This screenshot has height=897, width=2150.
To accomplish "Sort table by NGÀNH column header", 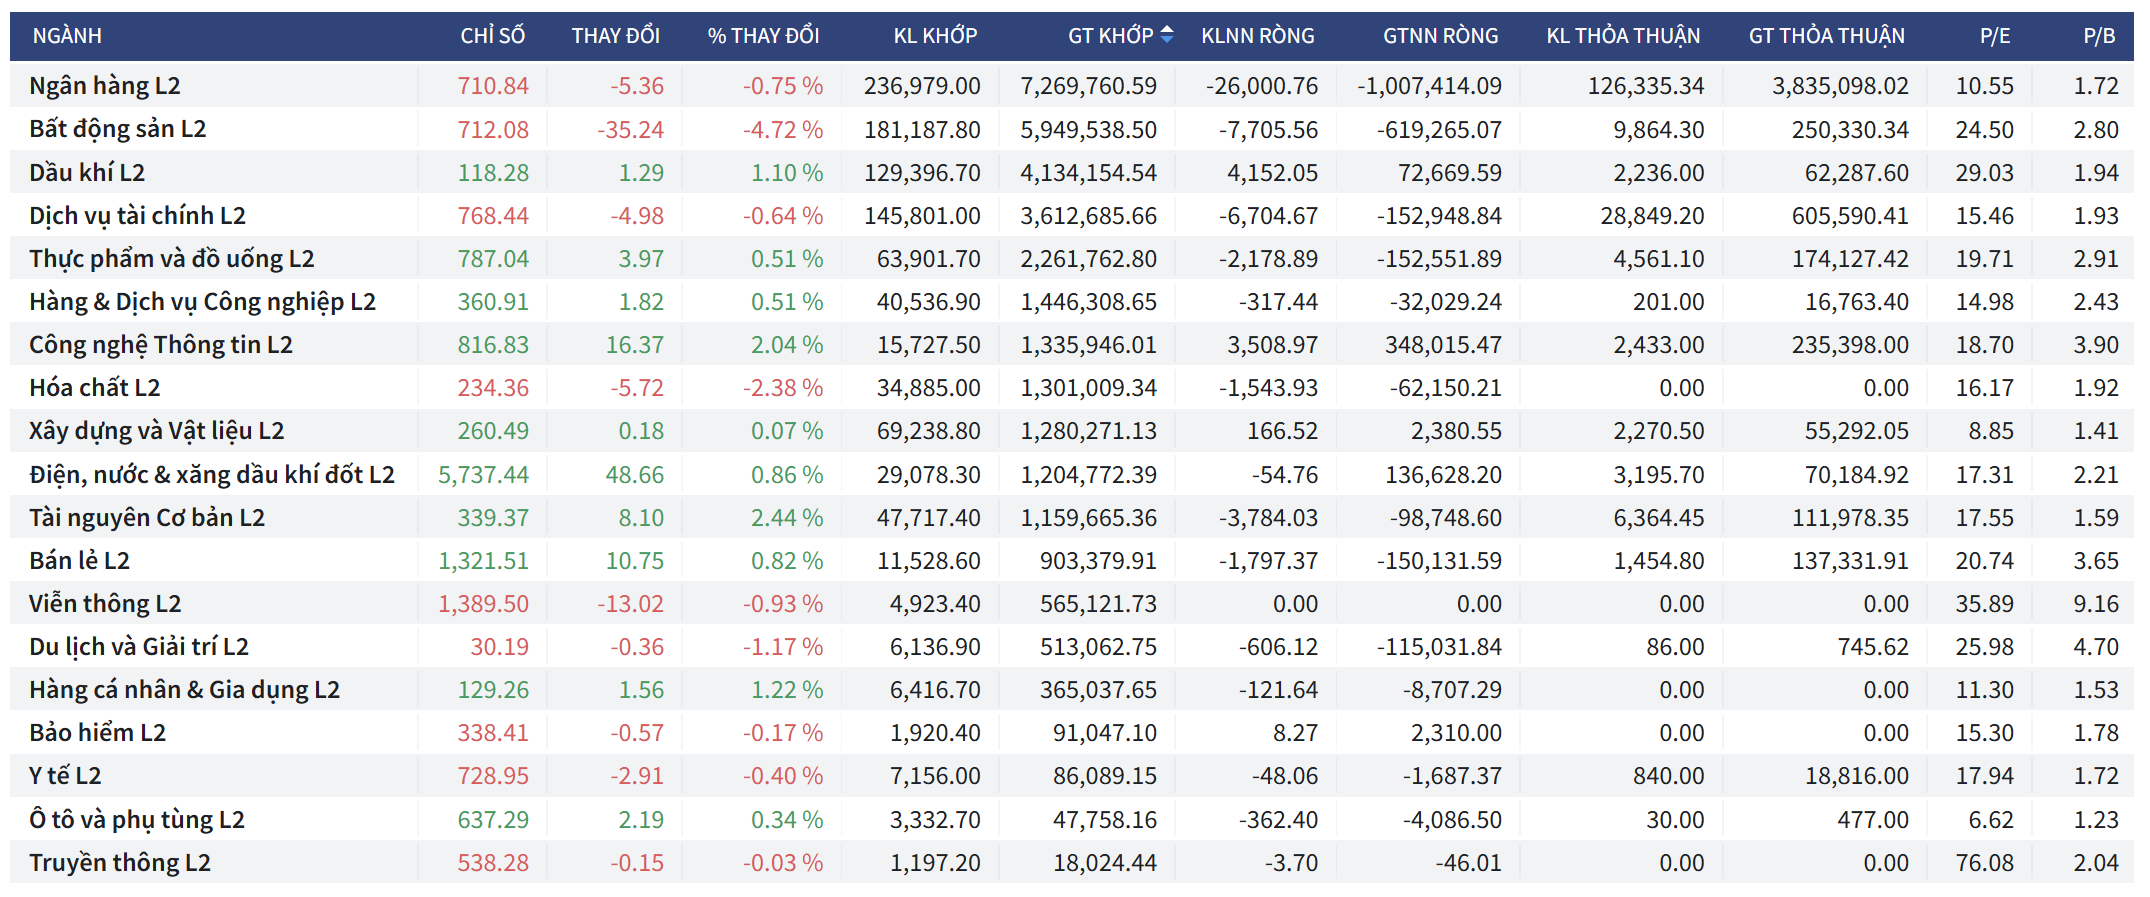I will pyautogui.click(x=67, y=36).
